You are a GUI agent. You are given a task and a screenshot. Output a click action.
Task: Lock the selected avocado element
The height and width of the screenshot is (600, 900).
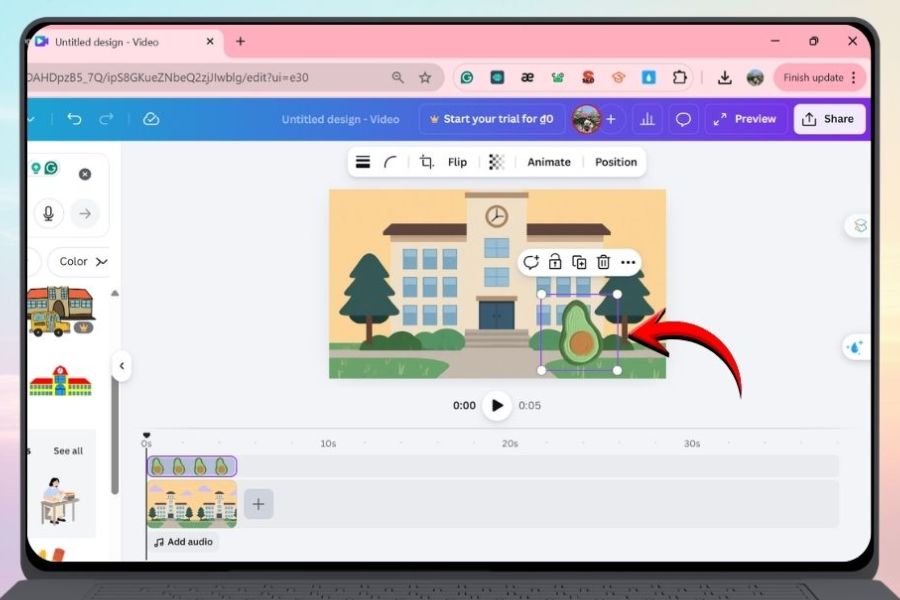(x=555, y=262)
